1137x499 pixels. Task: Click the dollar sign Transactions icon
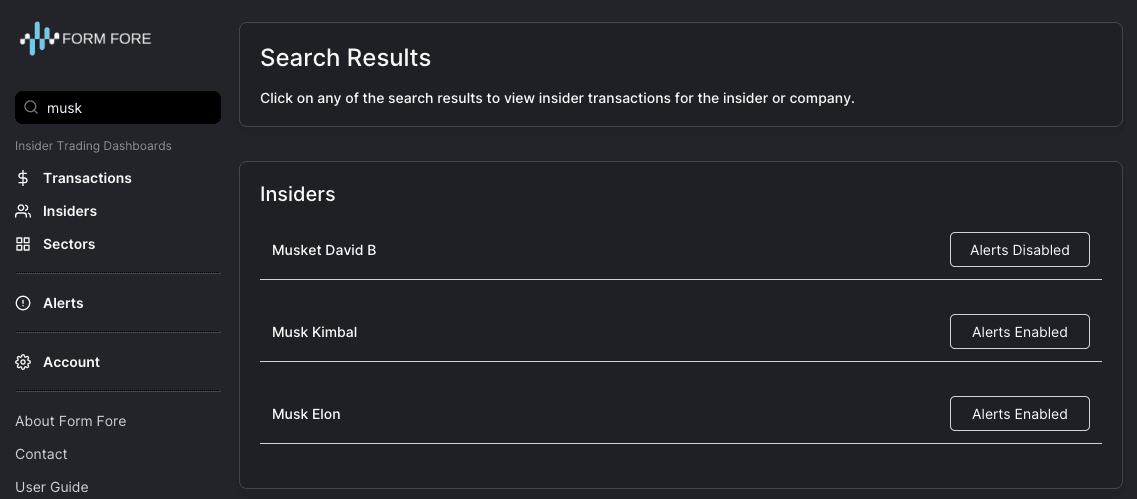[x=23, y=178]
